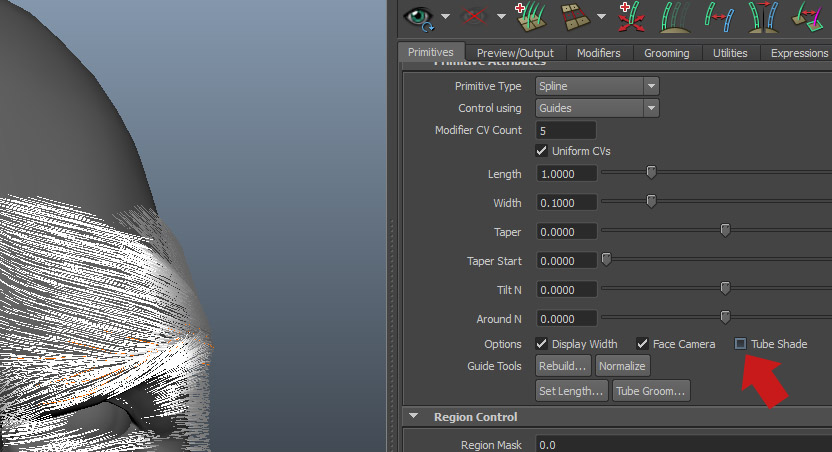This screenshot has width=832, height=452.
Task: Uncheck the Uniform CVs checkbox
Action: pyautogui.click(x=542, y=151)
